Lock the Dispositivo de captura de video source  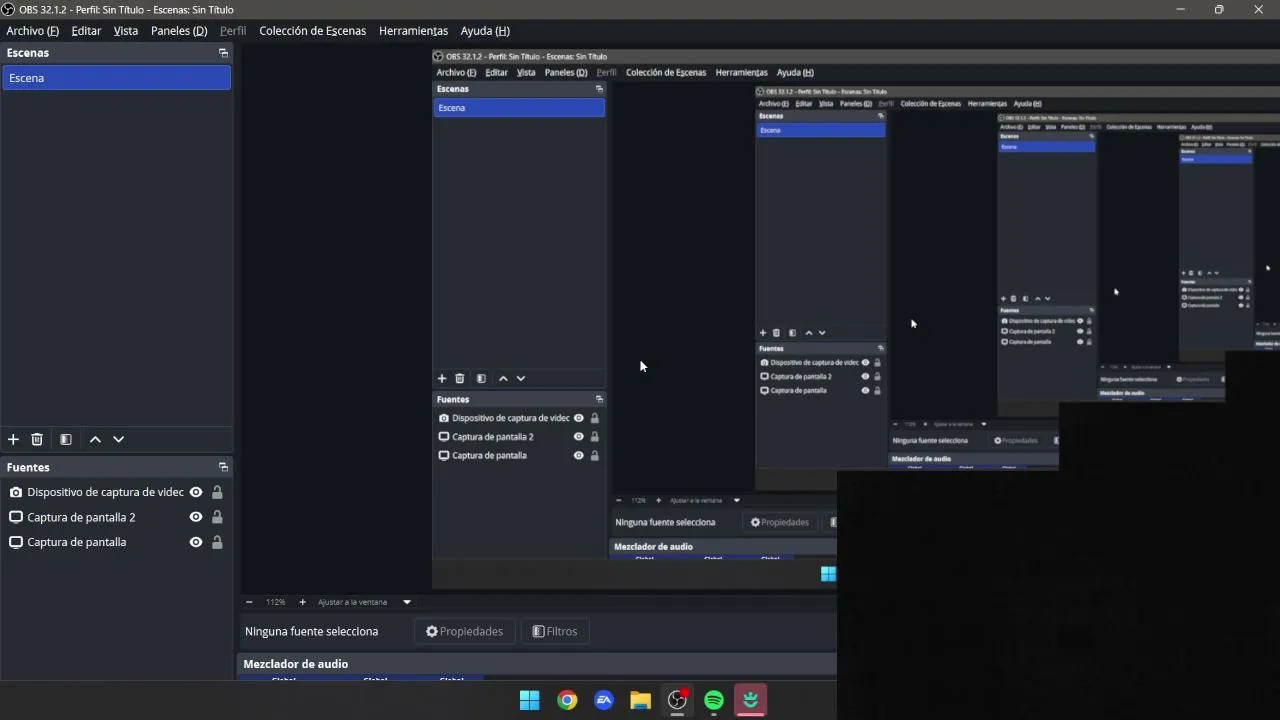click(x=217, y=492)
